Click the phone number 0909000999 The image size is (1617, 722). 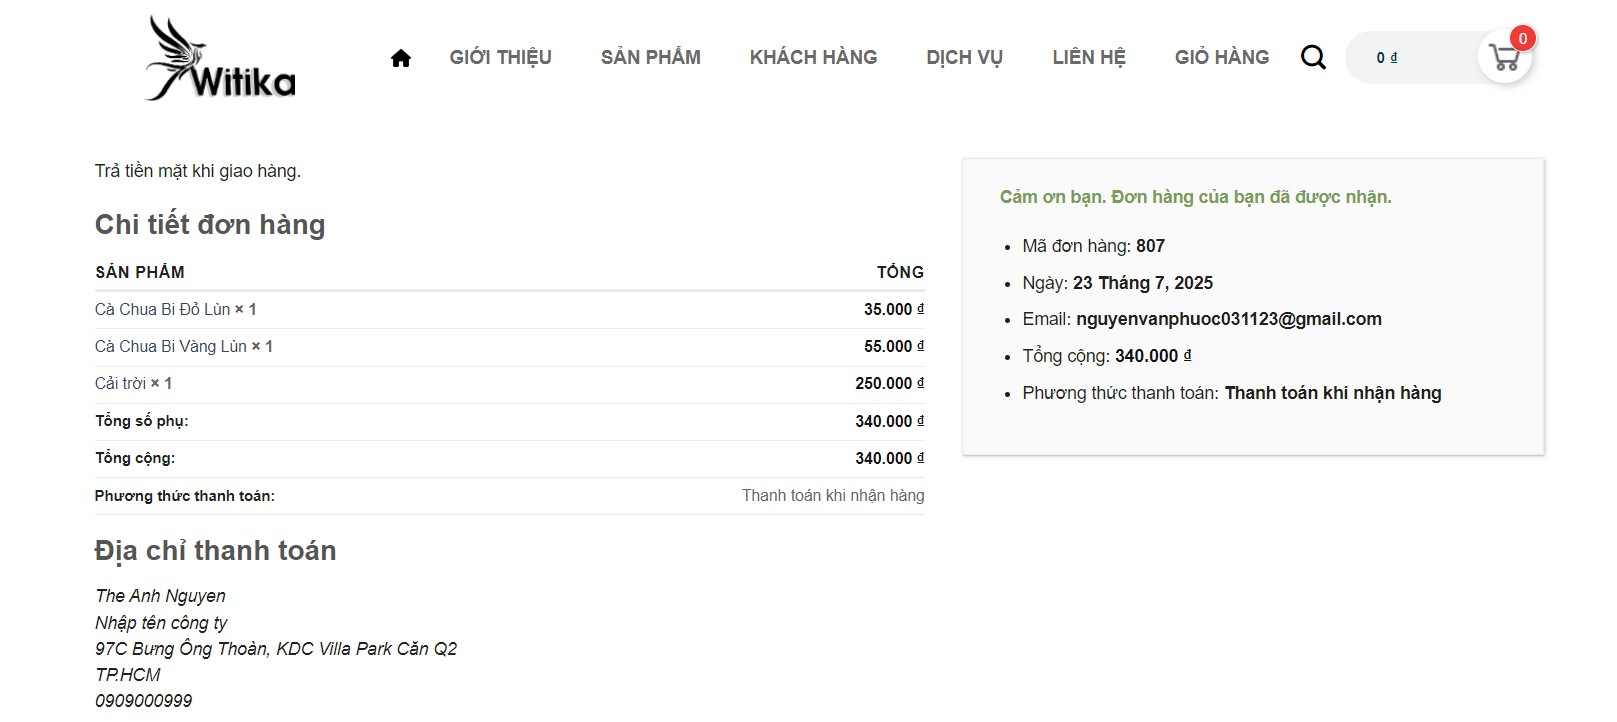coord(144,701)
